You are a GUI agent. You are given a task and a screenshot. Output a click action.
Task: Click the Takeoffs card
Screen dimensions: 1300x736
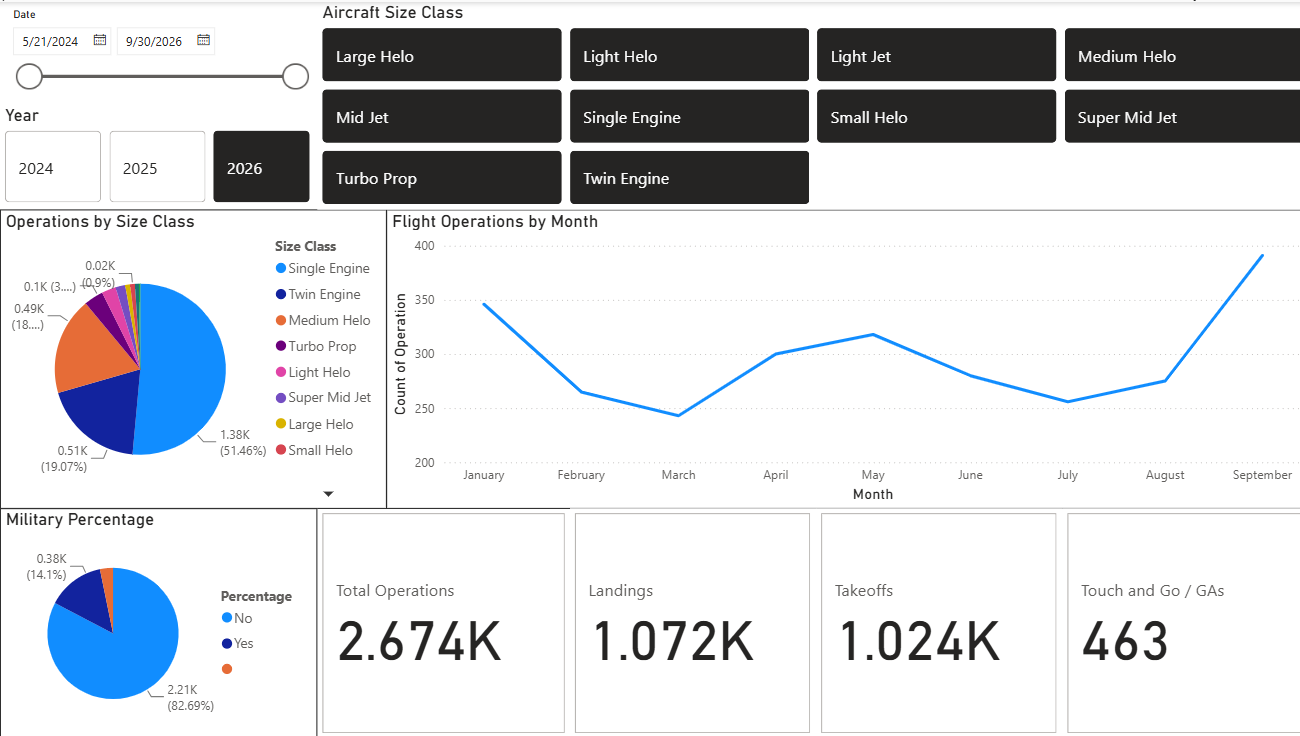[x=938, y=623]
